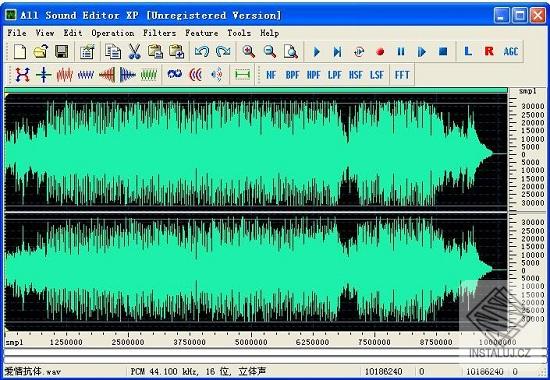Paste audio with the clipboard icon

[x=155, y=52]
